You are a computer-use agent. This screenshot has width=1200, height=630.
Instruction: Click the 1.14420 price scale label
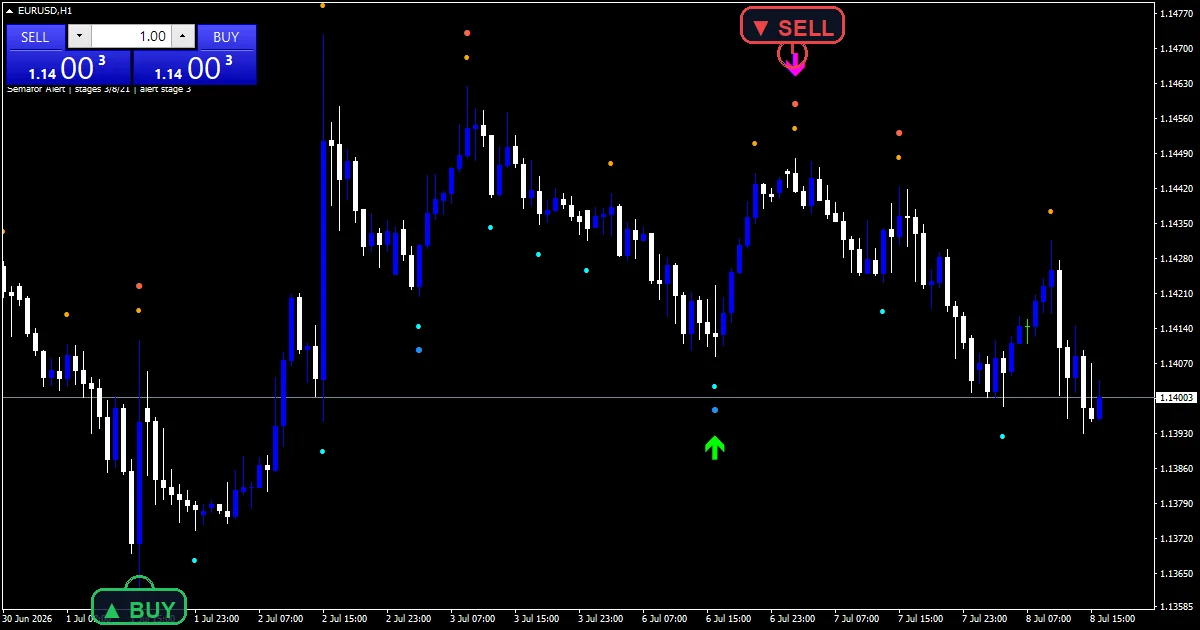tap(1176, 189)
